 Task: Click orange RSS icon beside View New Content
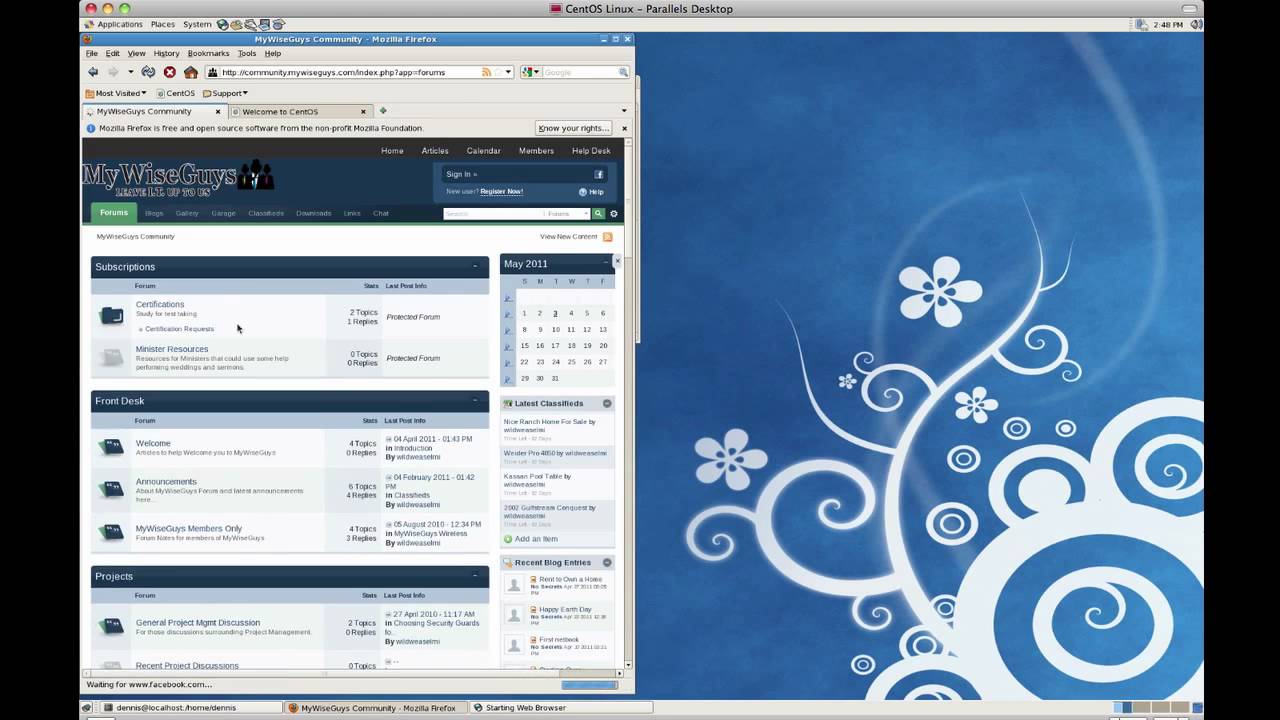(x=607, y=237)
